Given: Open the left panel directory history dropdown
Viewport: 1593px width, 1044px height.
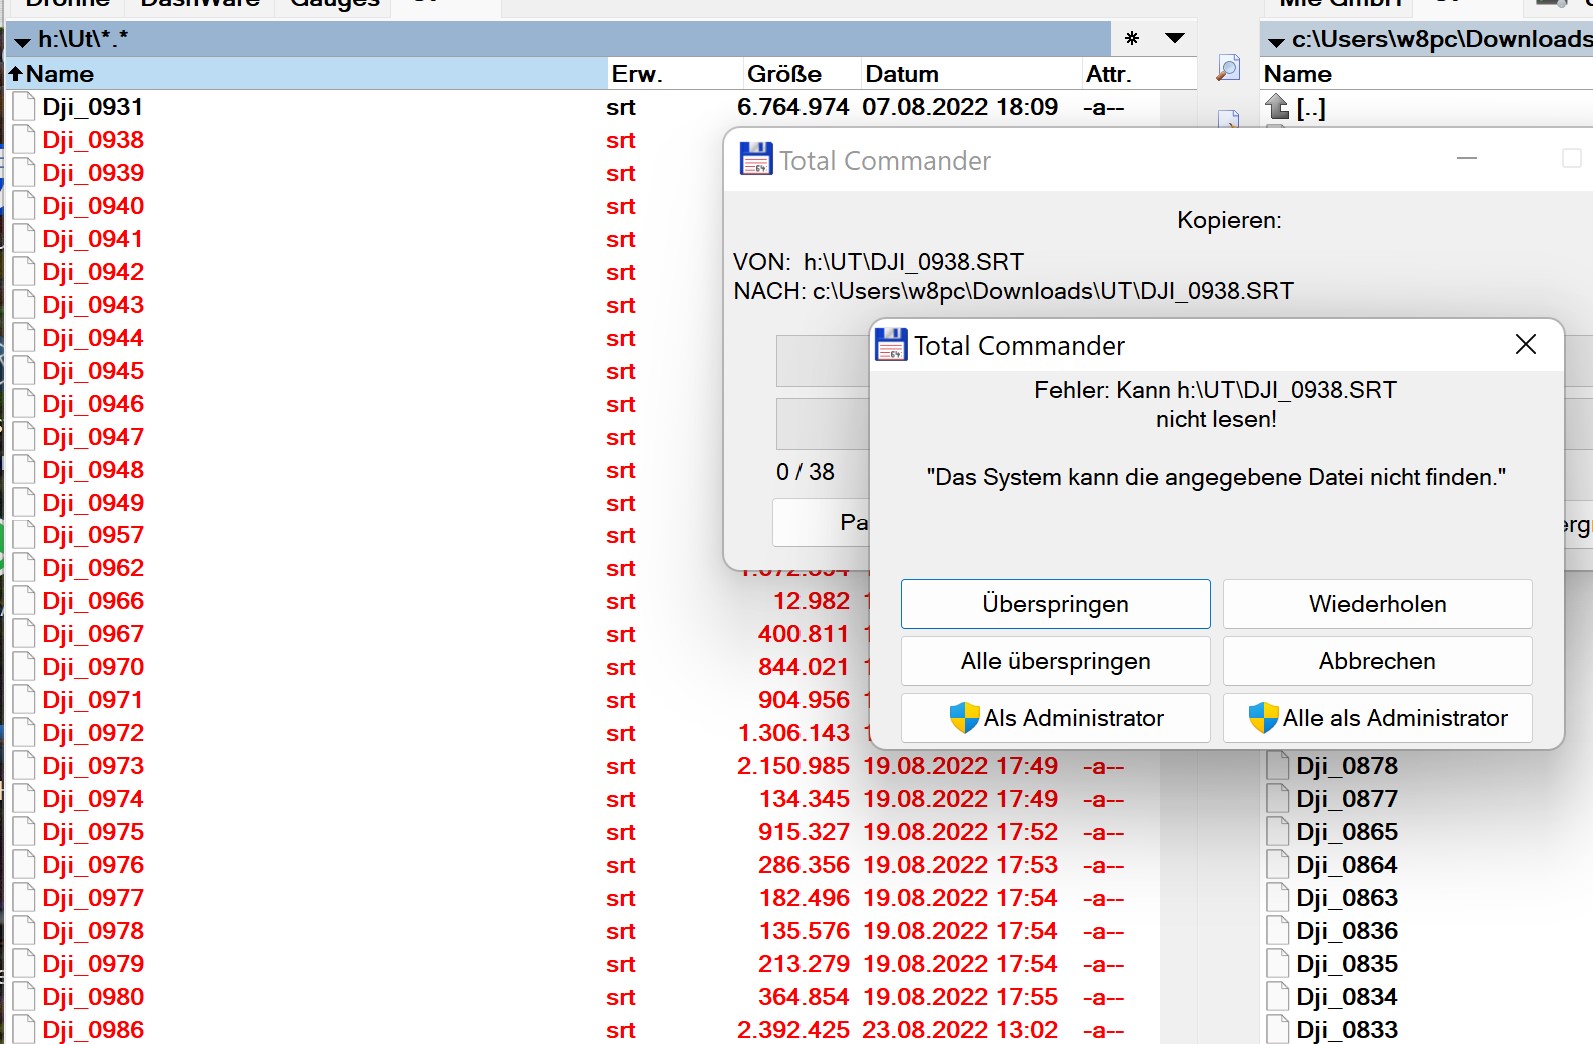Looking at the screenshot, I should (1175, 38).
